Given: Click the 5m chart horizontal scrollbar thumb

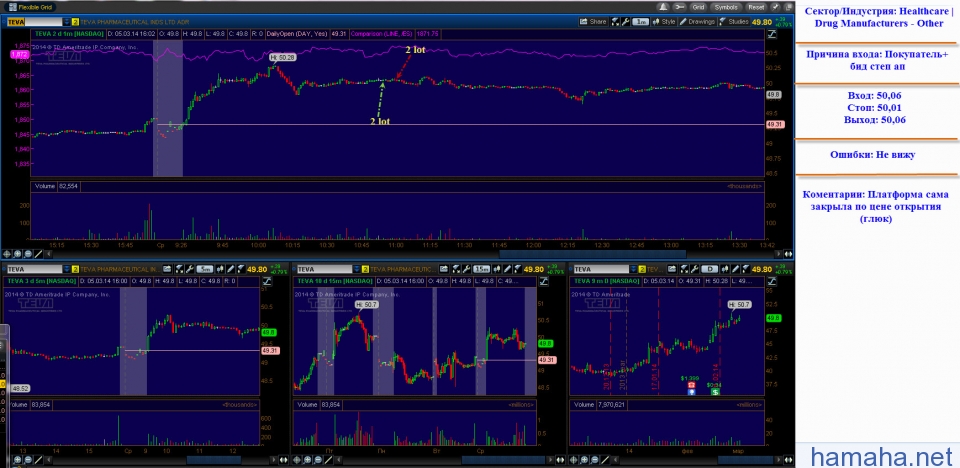Looking at the screenshot, I should 214,459.
